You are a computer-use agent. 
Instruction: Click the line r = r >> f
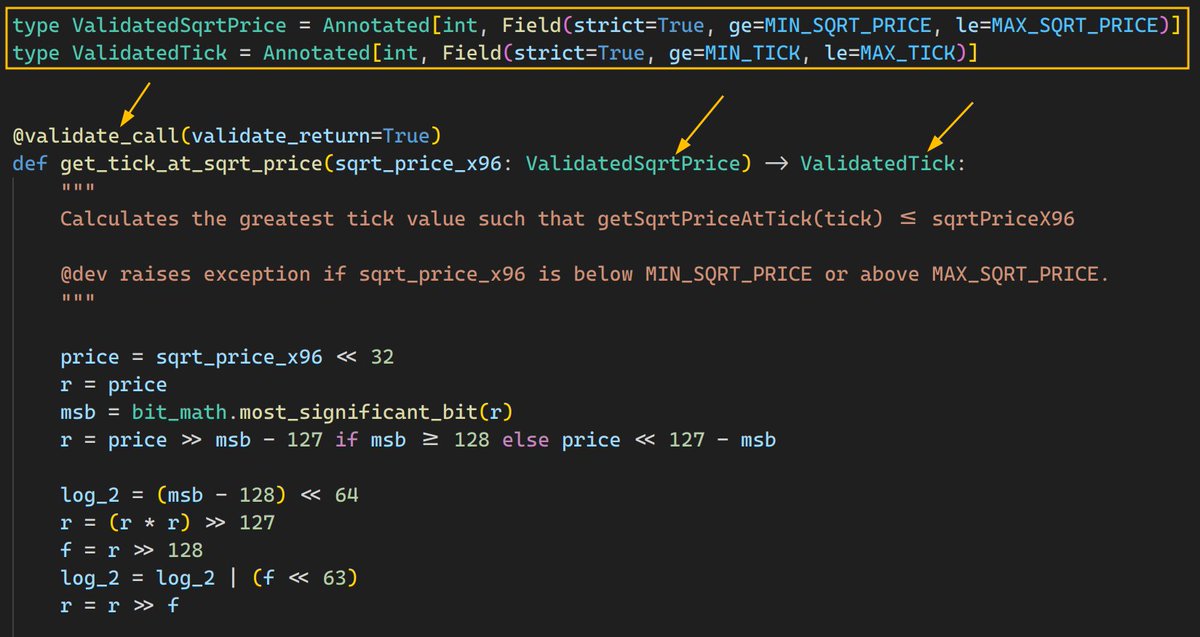coord(119,606)
